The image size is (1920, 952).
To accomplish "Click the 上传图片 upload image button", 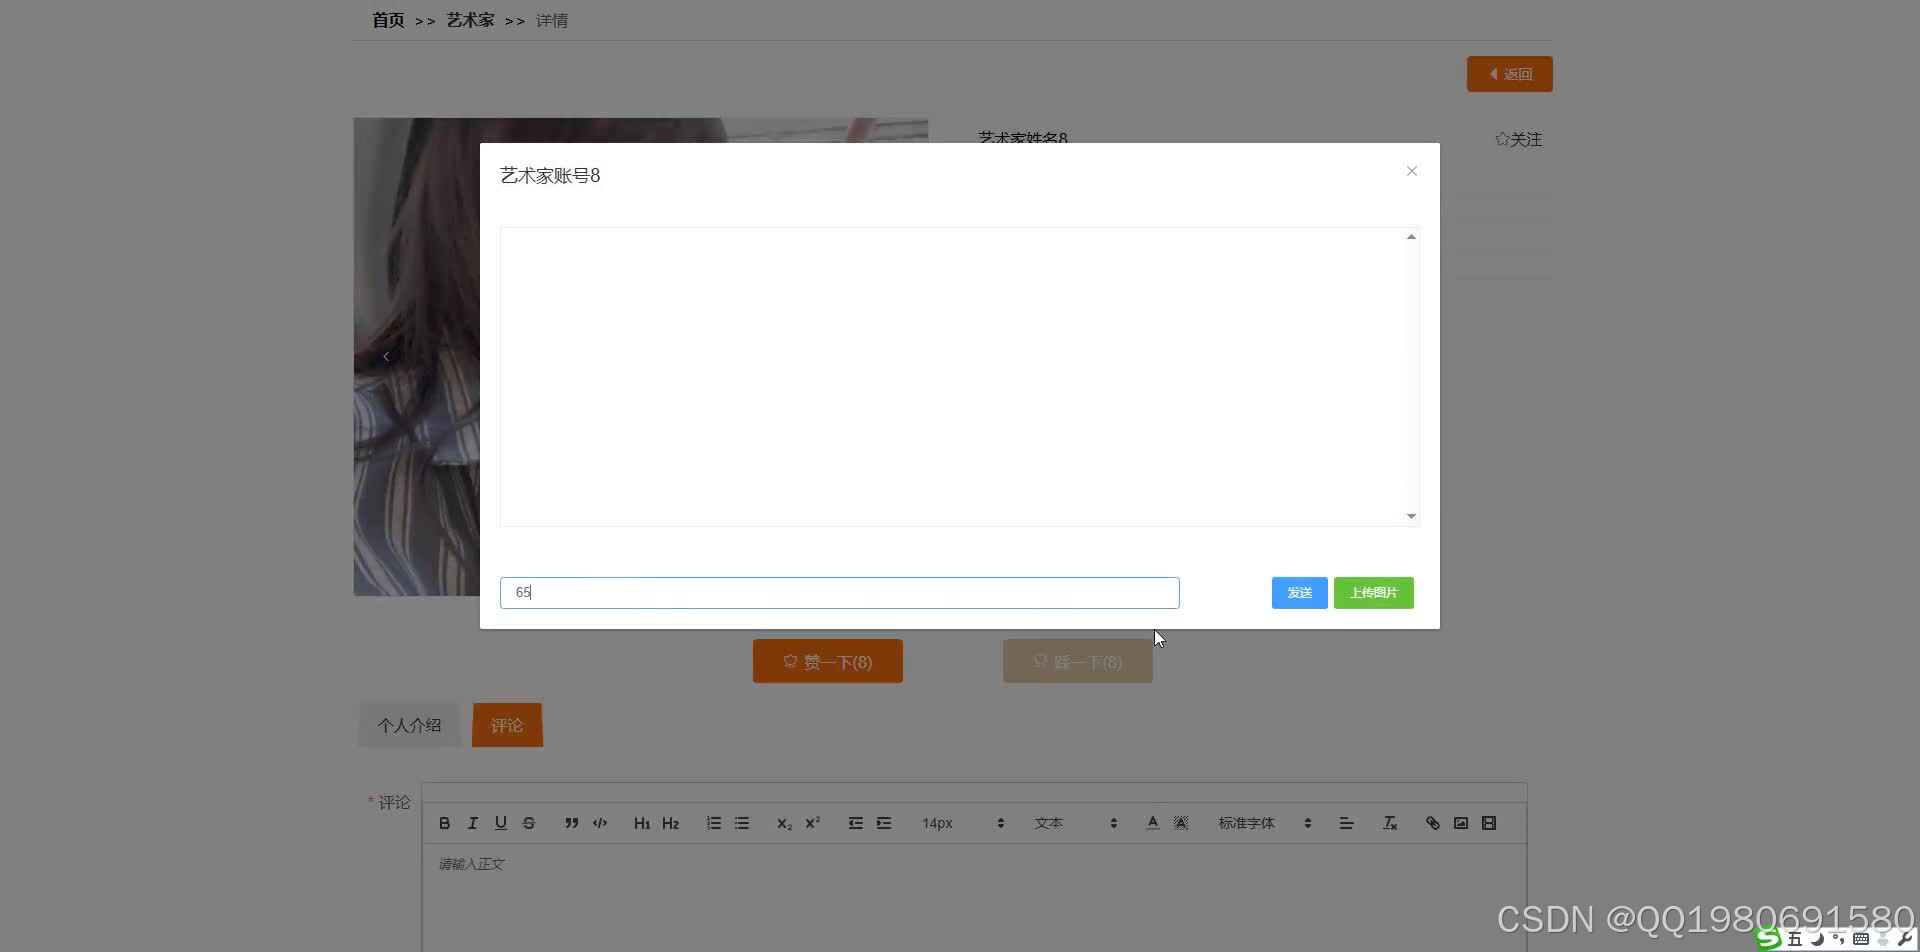I will coord(1373,593).
